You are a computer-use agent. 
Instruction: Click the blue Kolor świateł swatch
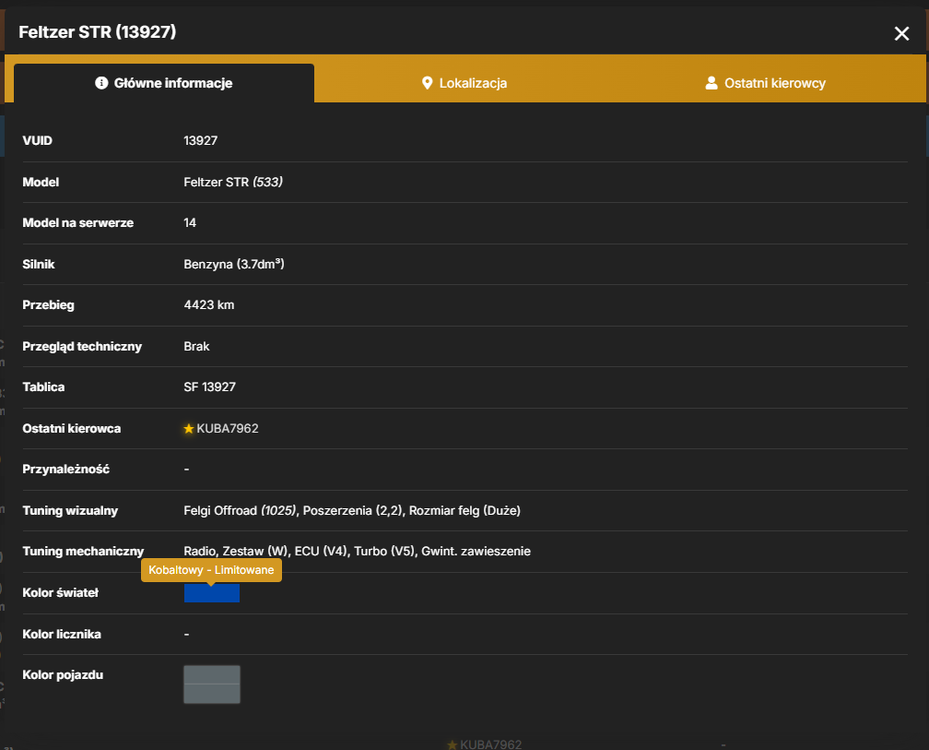212,593
